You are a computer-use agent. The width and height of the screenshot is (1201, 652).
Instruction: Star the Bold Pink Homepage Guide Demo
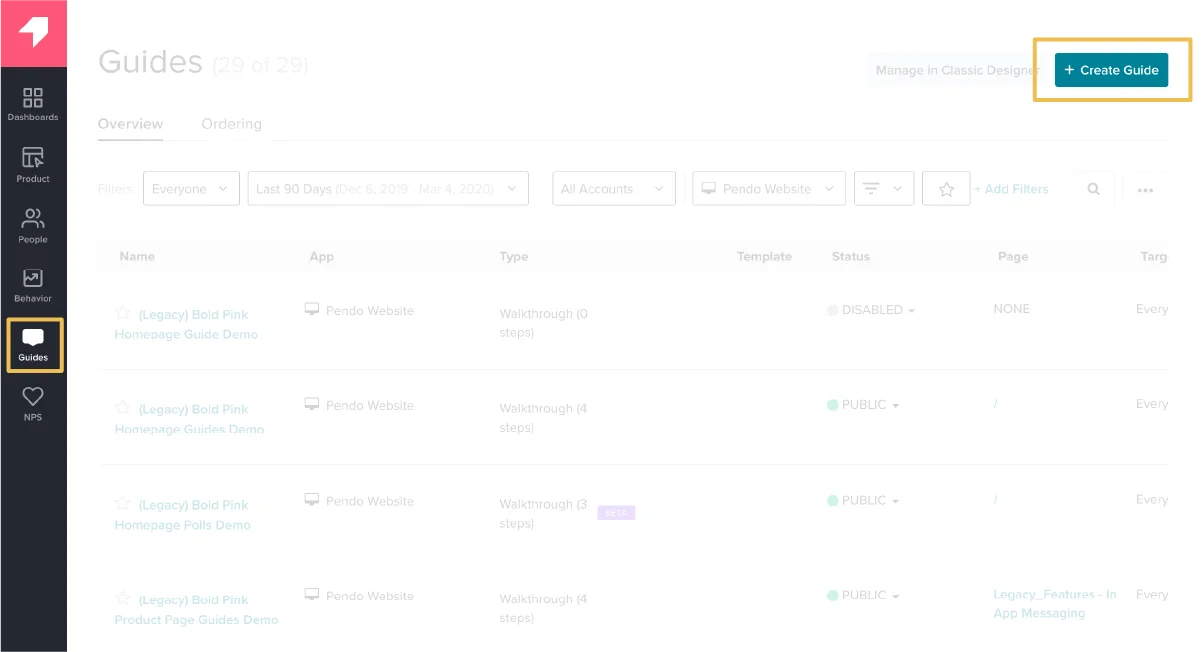click(x=123, y=314)
